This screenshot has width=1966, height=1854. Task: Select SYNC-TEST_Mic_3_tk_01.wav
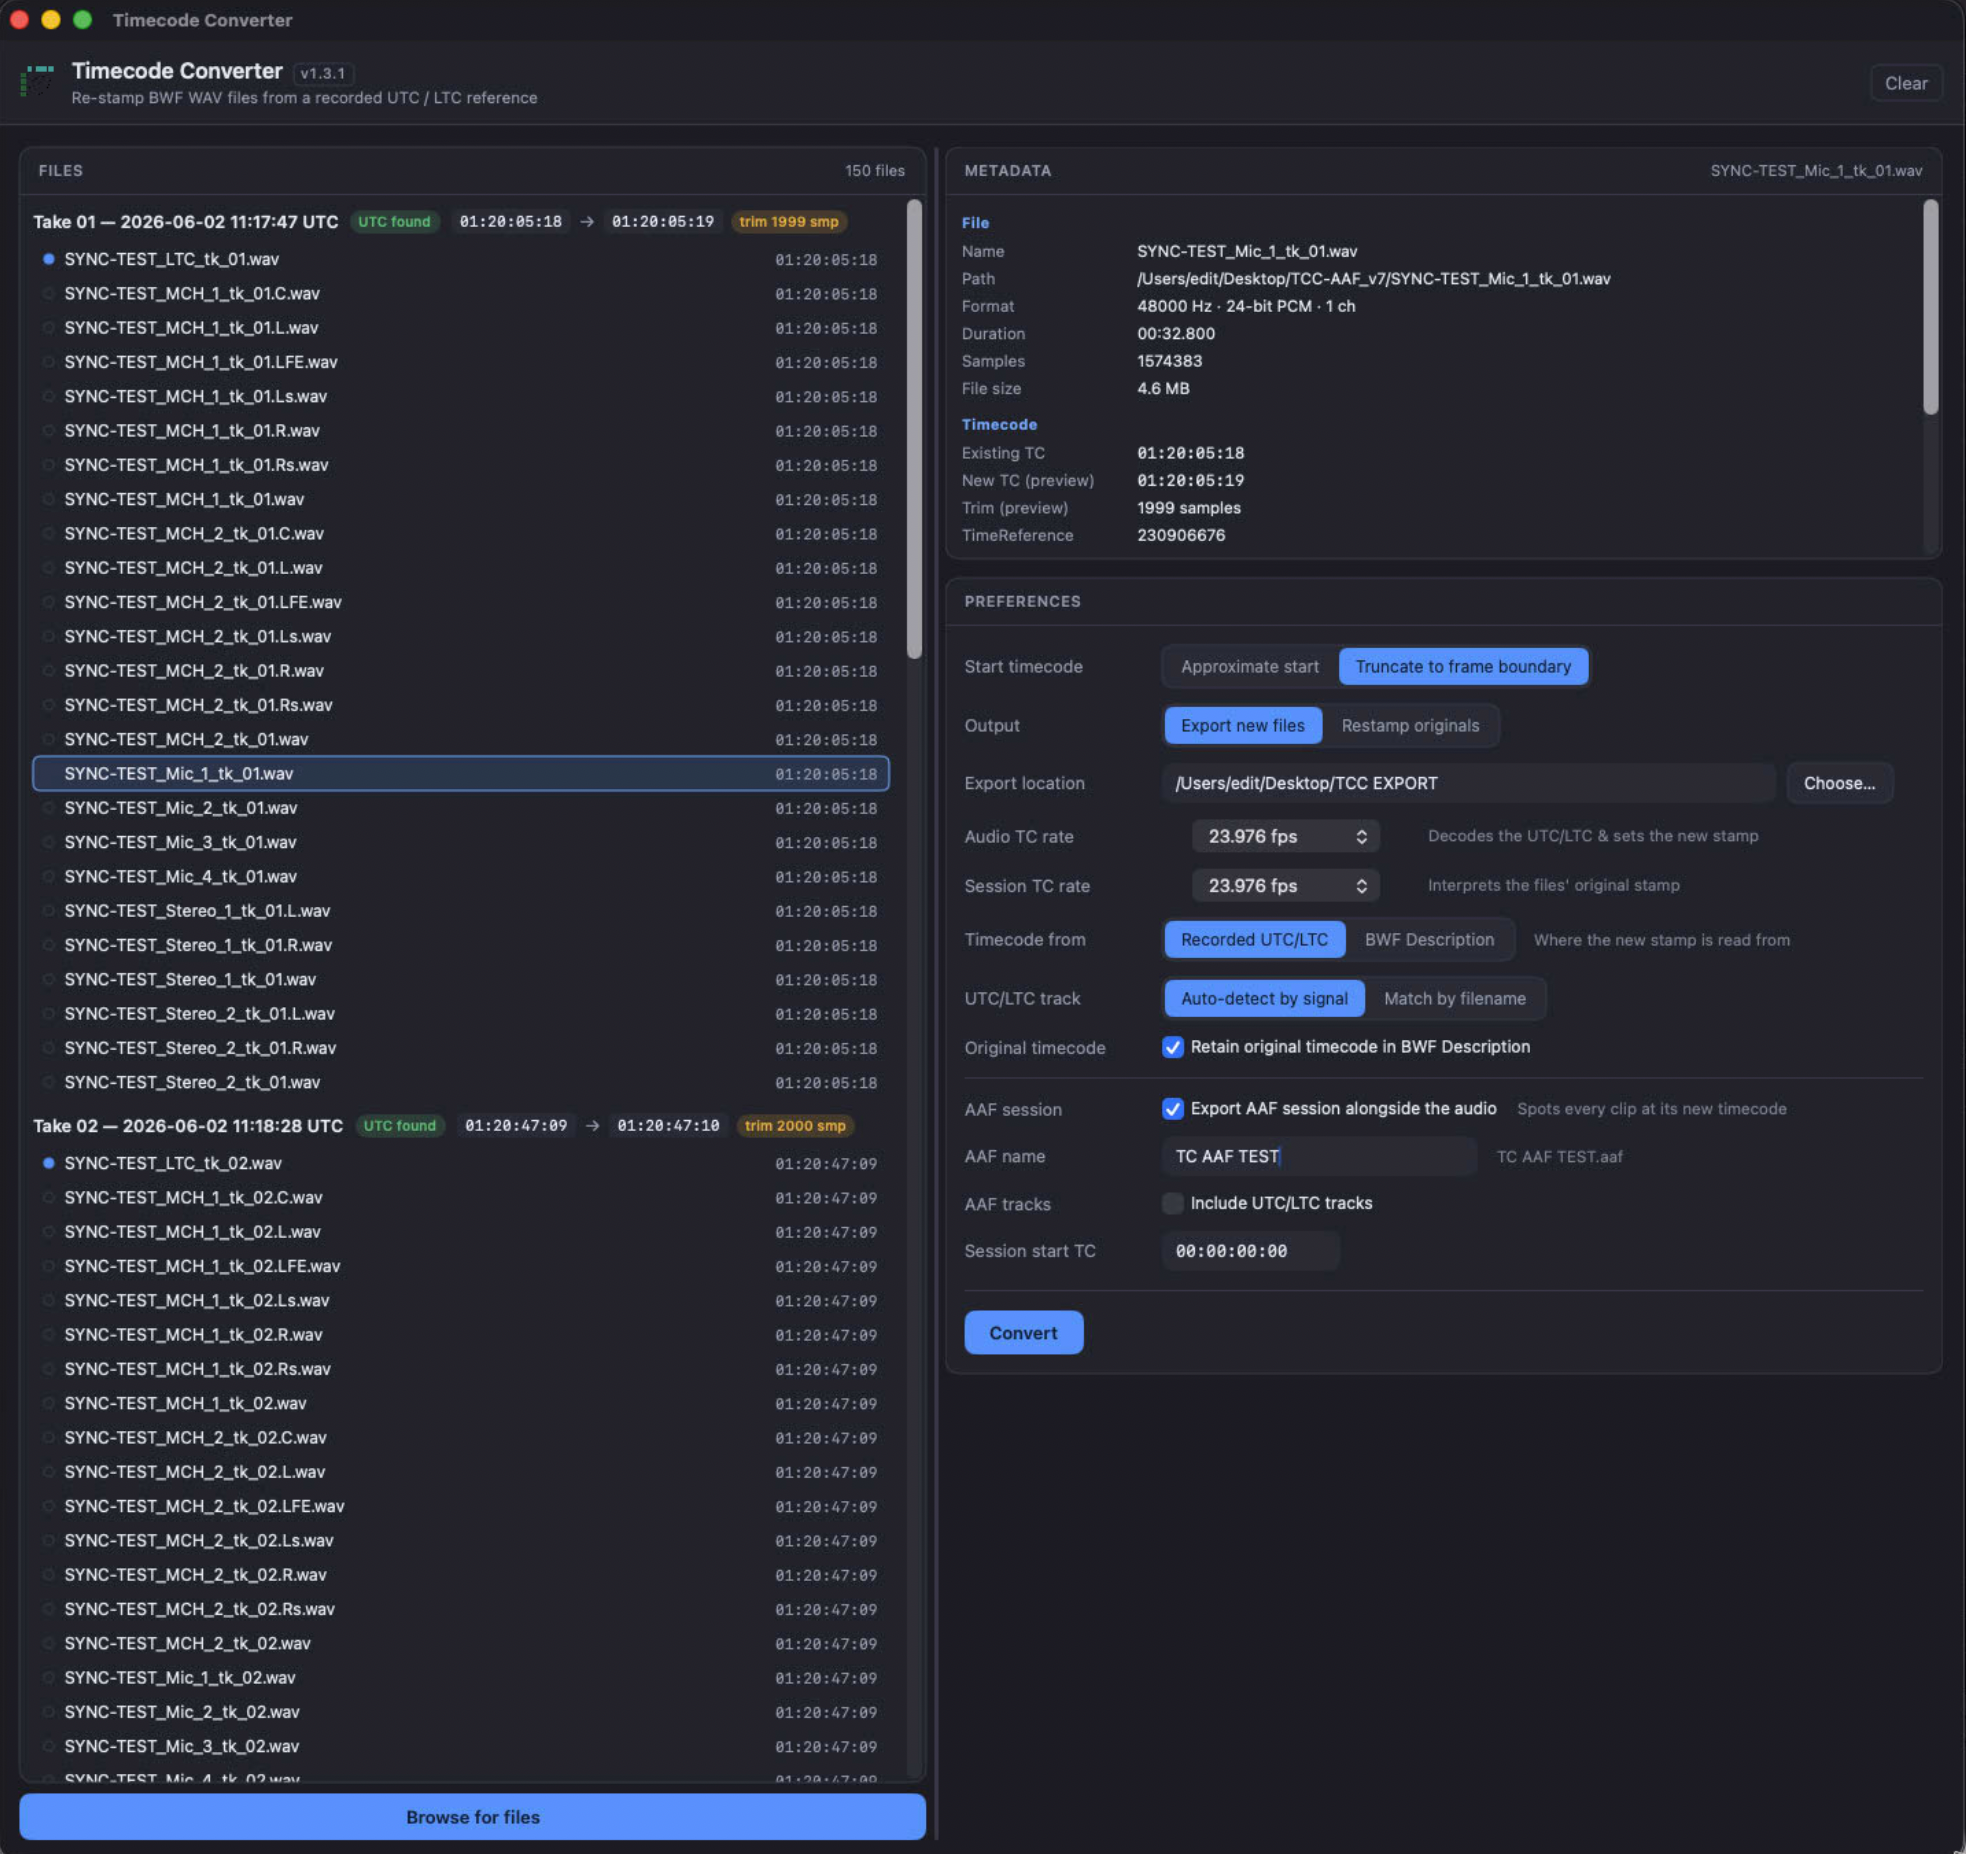pyautogui.click(x=461, y=842)
